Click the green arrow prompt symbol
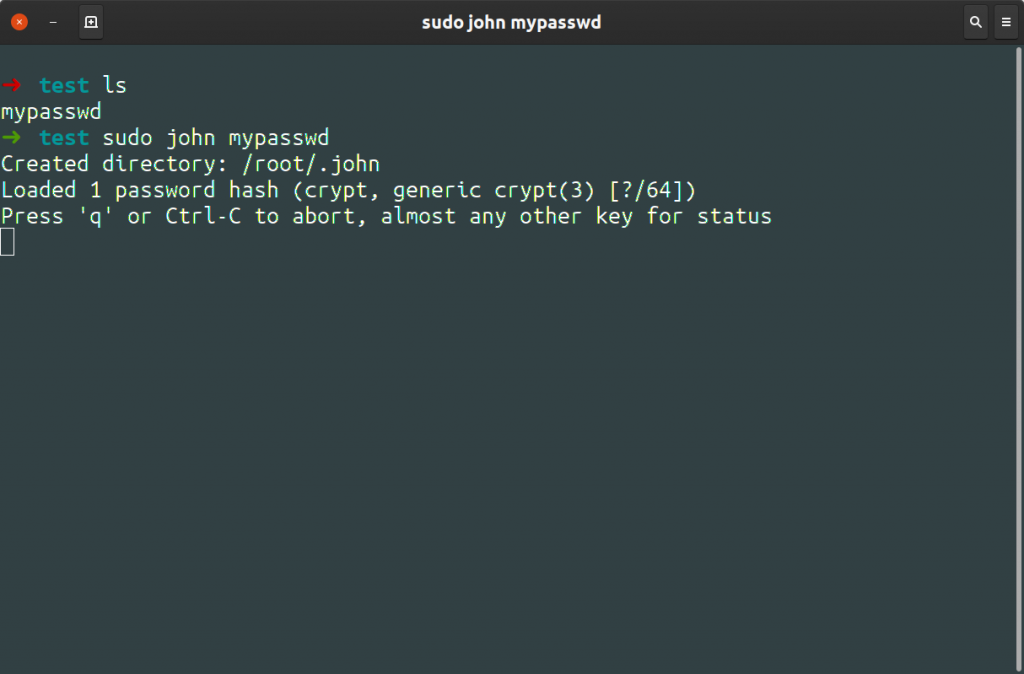The height and width of the screenshot is (674, 1024). pyautogui.click(x=12, y=137)
